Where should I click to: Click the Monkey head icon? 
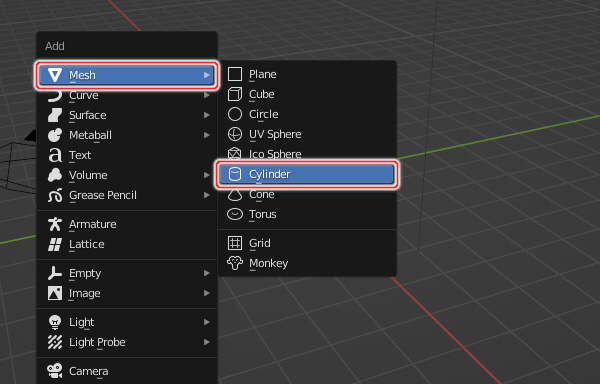235,263
